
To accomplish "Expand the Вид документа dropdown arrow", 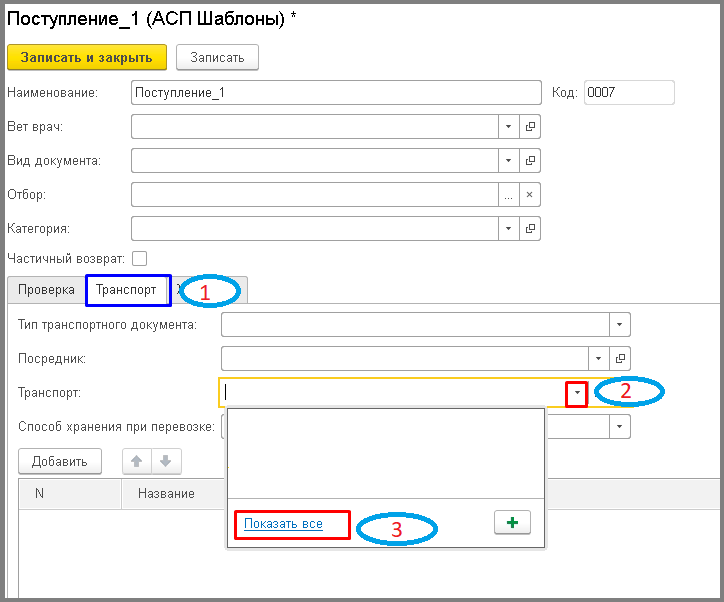I will (x=508, y=161).
